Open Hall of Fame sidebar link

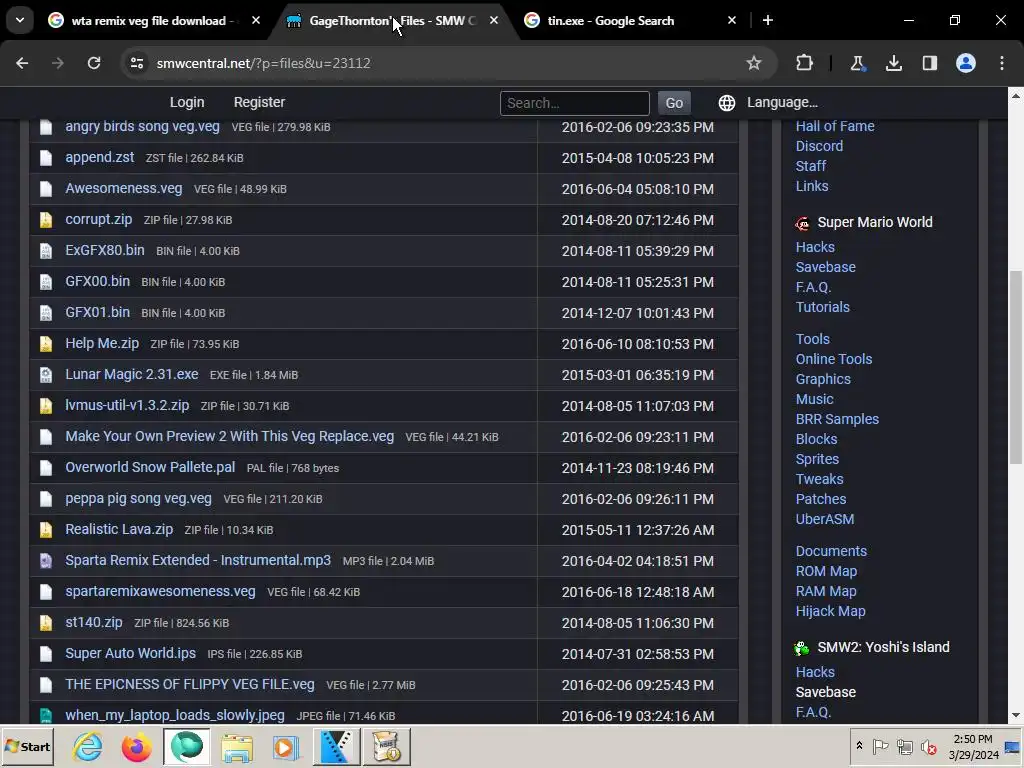[835, 126]
